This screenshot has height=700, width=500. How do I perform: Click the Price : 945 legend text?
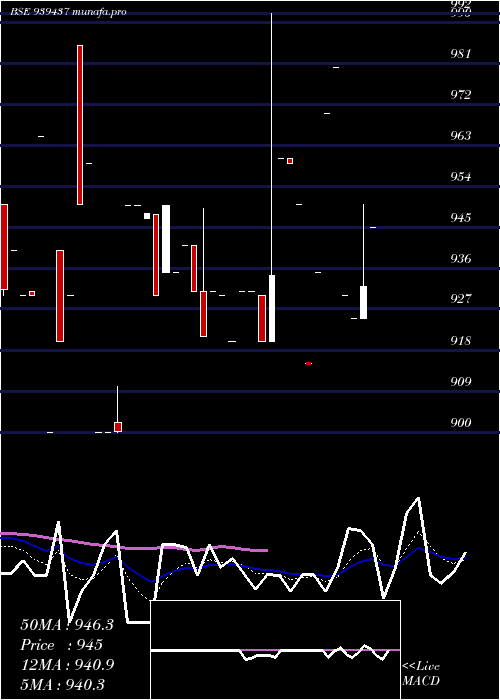(x=62, y=645)
